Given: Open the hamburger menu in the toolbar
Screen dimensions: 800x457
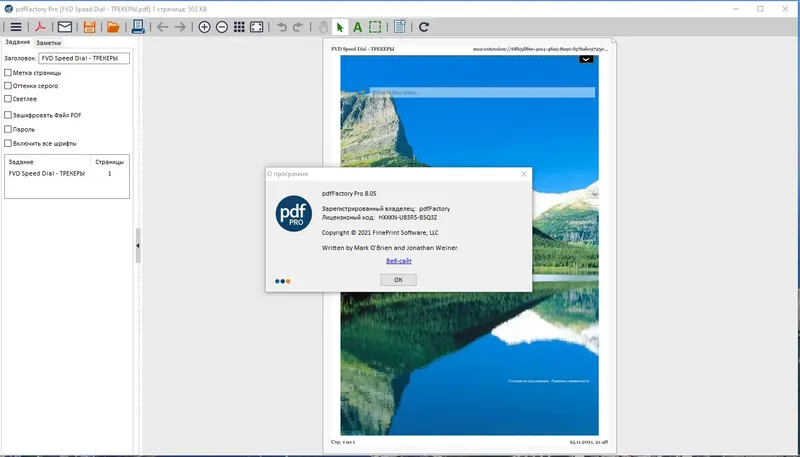Looking at the screenshot, I should click(x=16, y=27).
